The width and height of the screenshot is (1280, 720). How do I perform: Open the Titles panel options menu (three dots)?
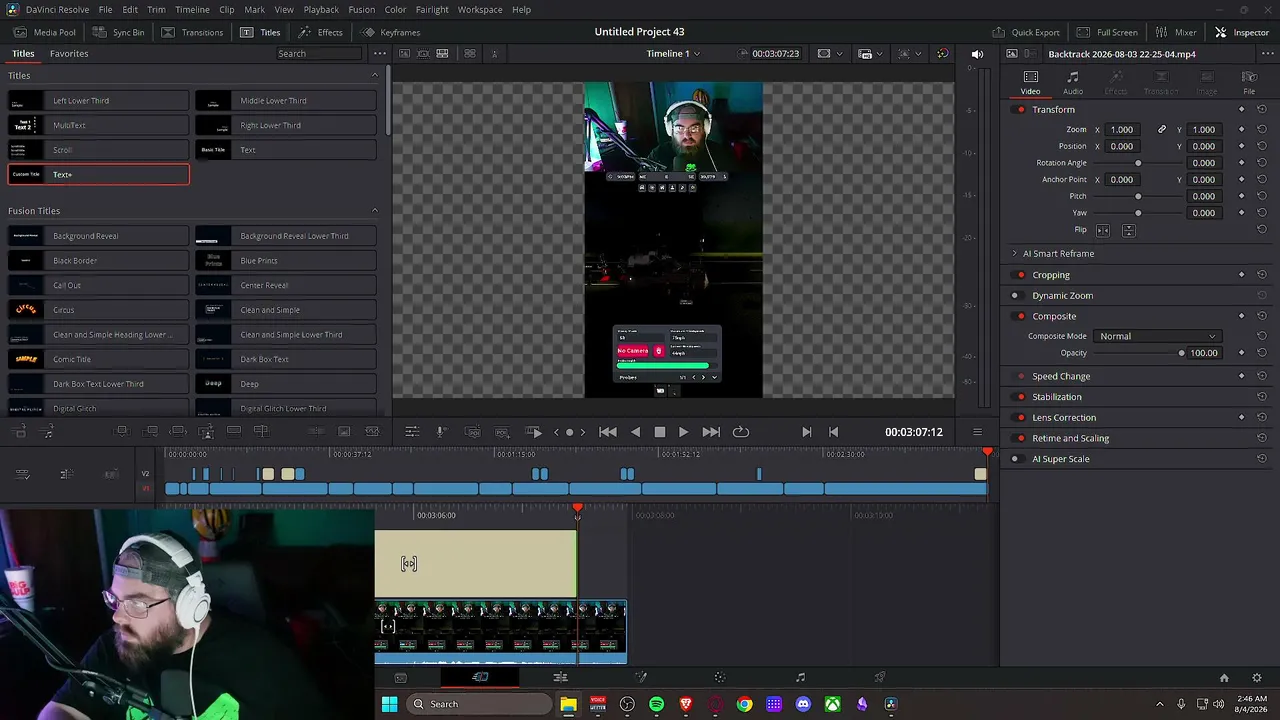pyautogui.click(x=379, y=53)
